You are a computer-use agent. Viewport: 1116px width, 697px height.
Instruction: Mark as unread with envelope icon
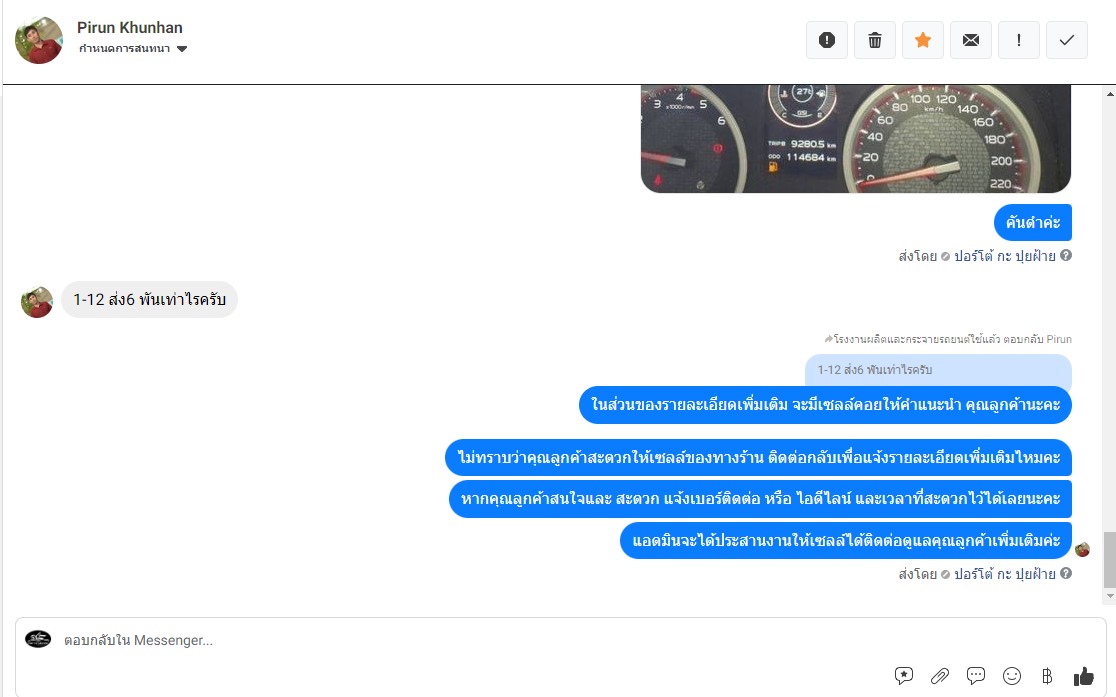971,40
